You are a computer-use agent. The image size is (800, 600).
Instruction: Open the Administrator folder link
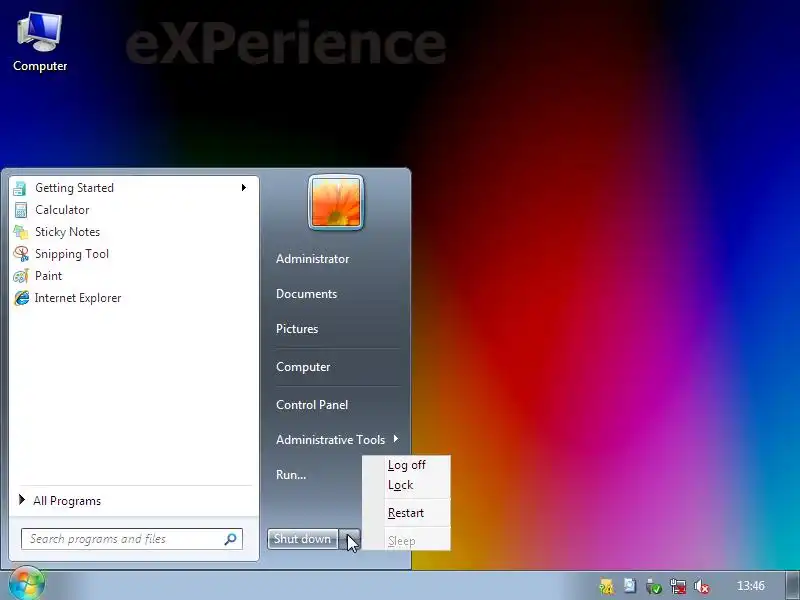pyautogui.click(x=313, y=259)
